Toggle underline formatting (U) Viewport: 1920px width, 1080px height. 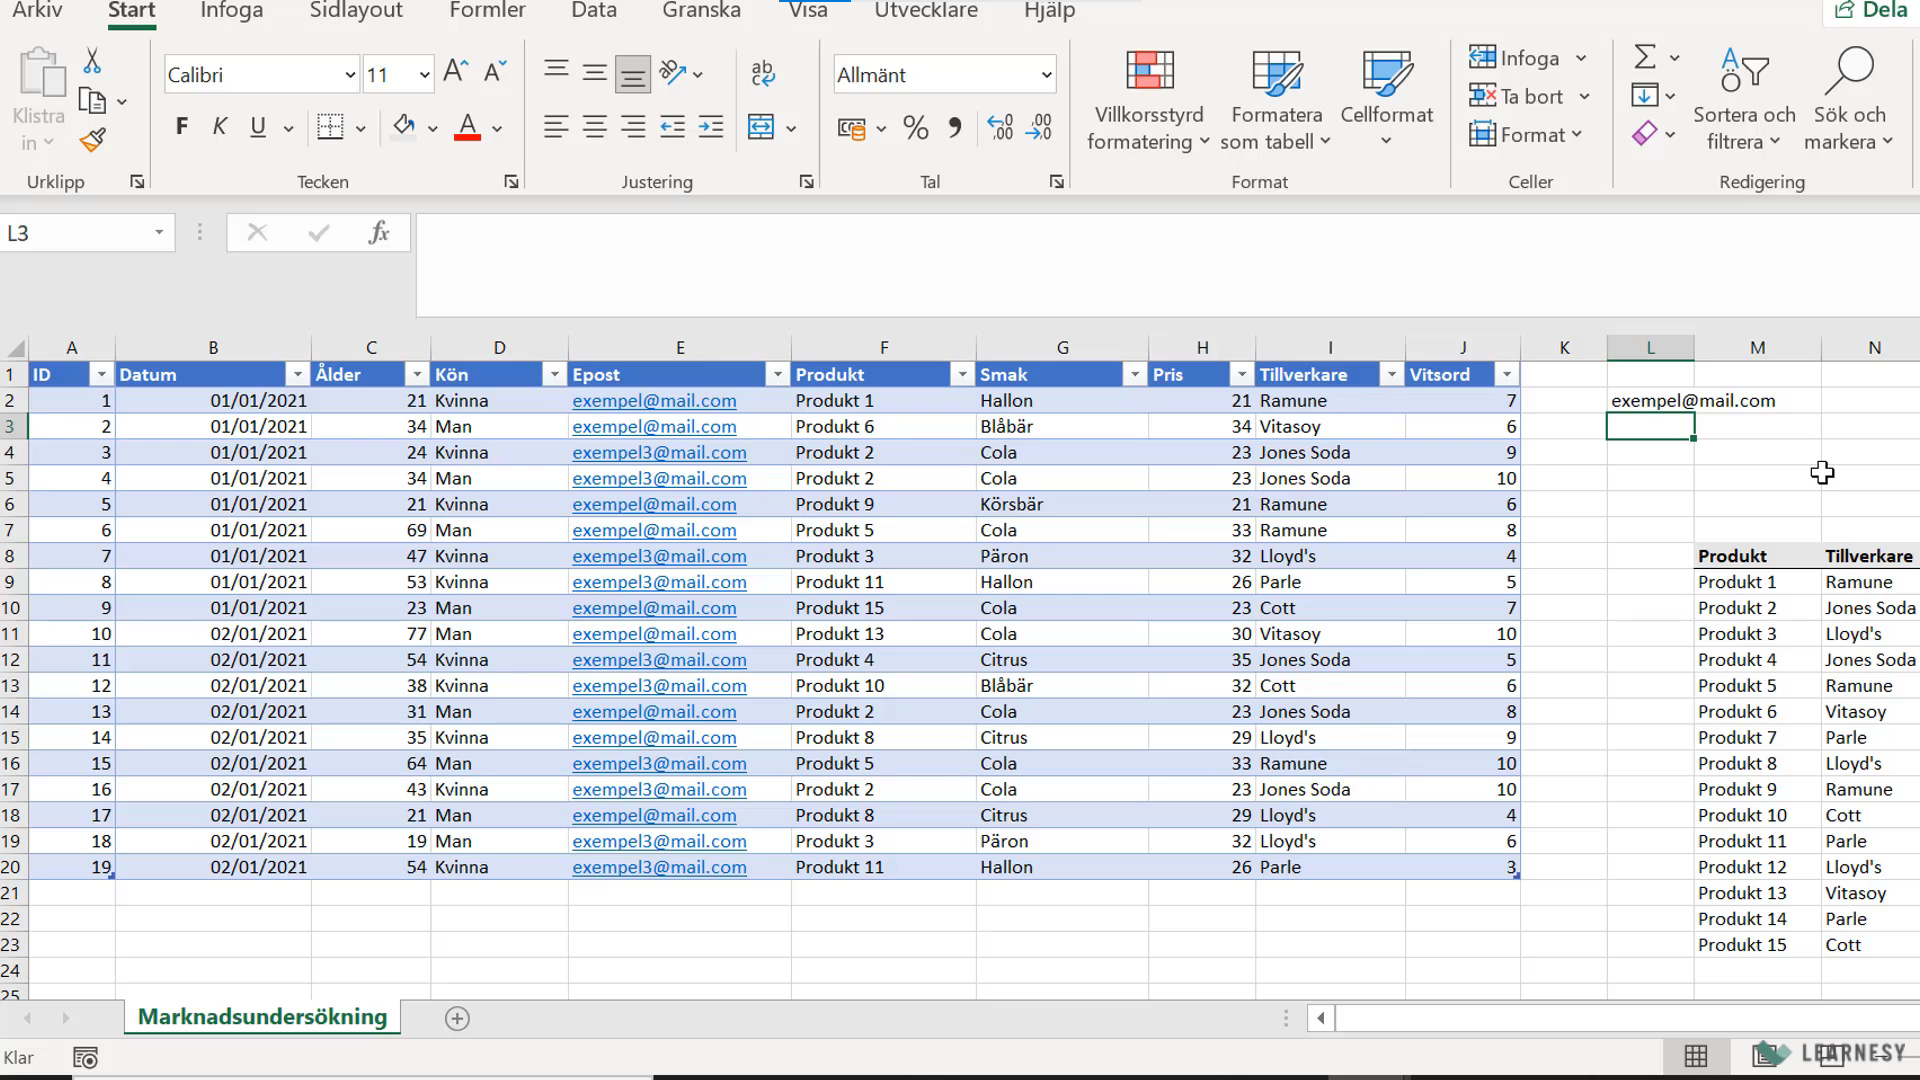point(258,127)
